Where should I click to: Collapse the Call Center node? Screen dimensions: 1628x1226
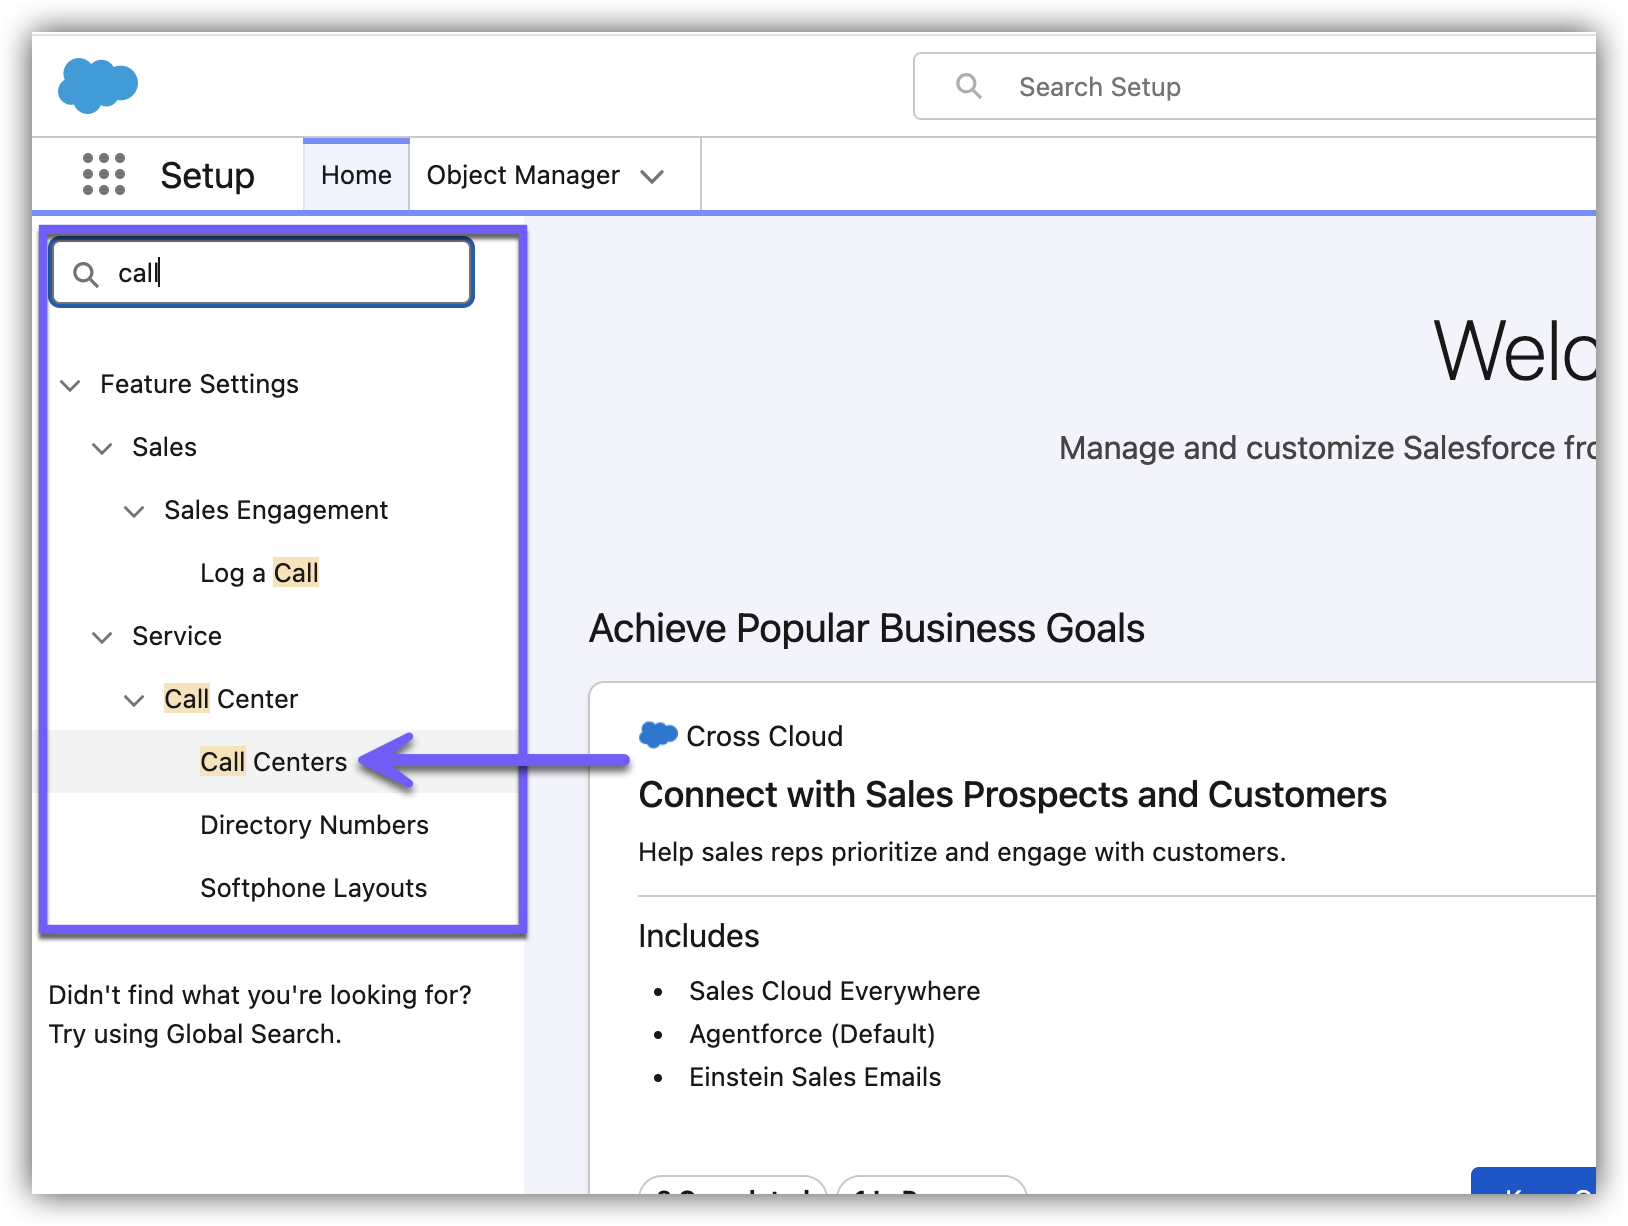tap(134, 700)
